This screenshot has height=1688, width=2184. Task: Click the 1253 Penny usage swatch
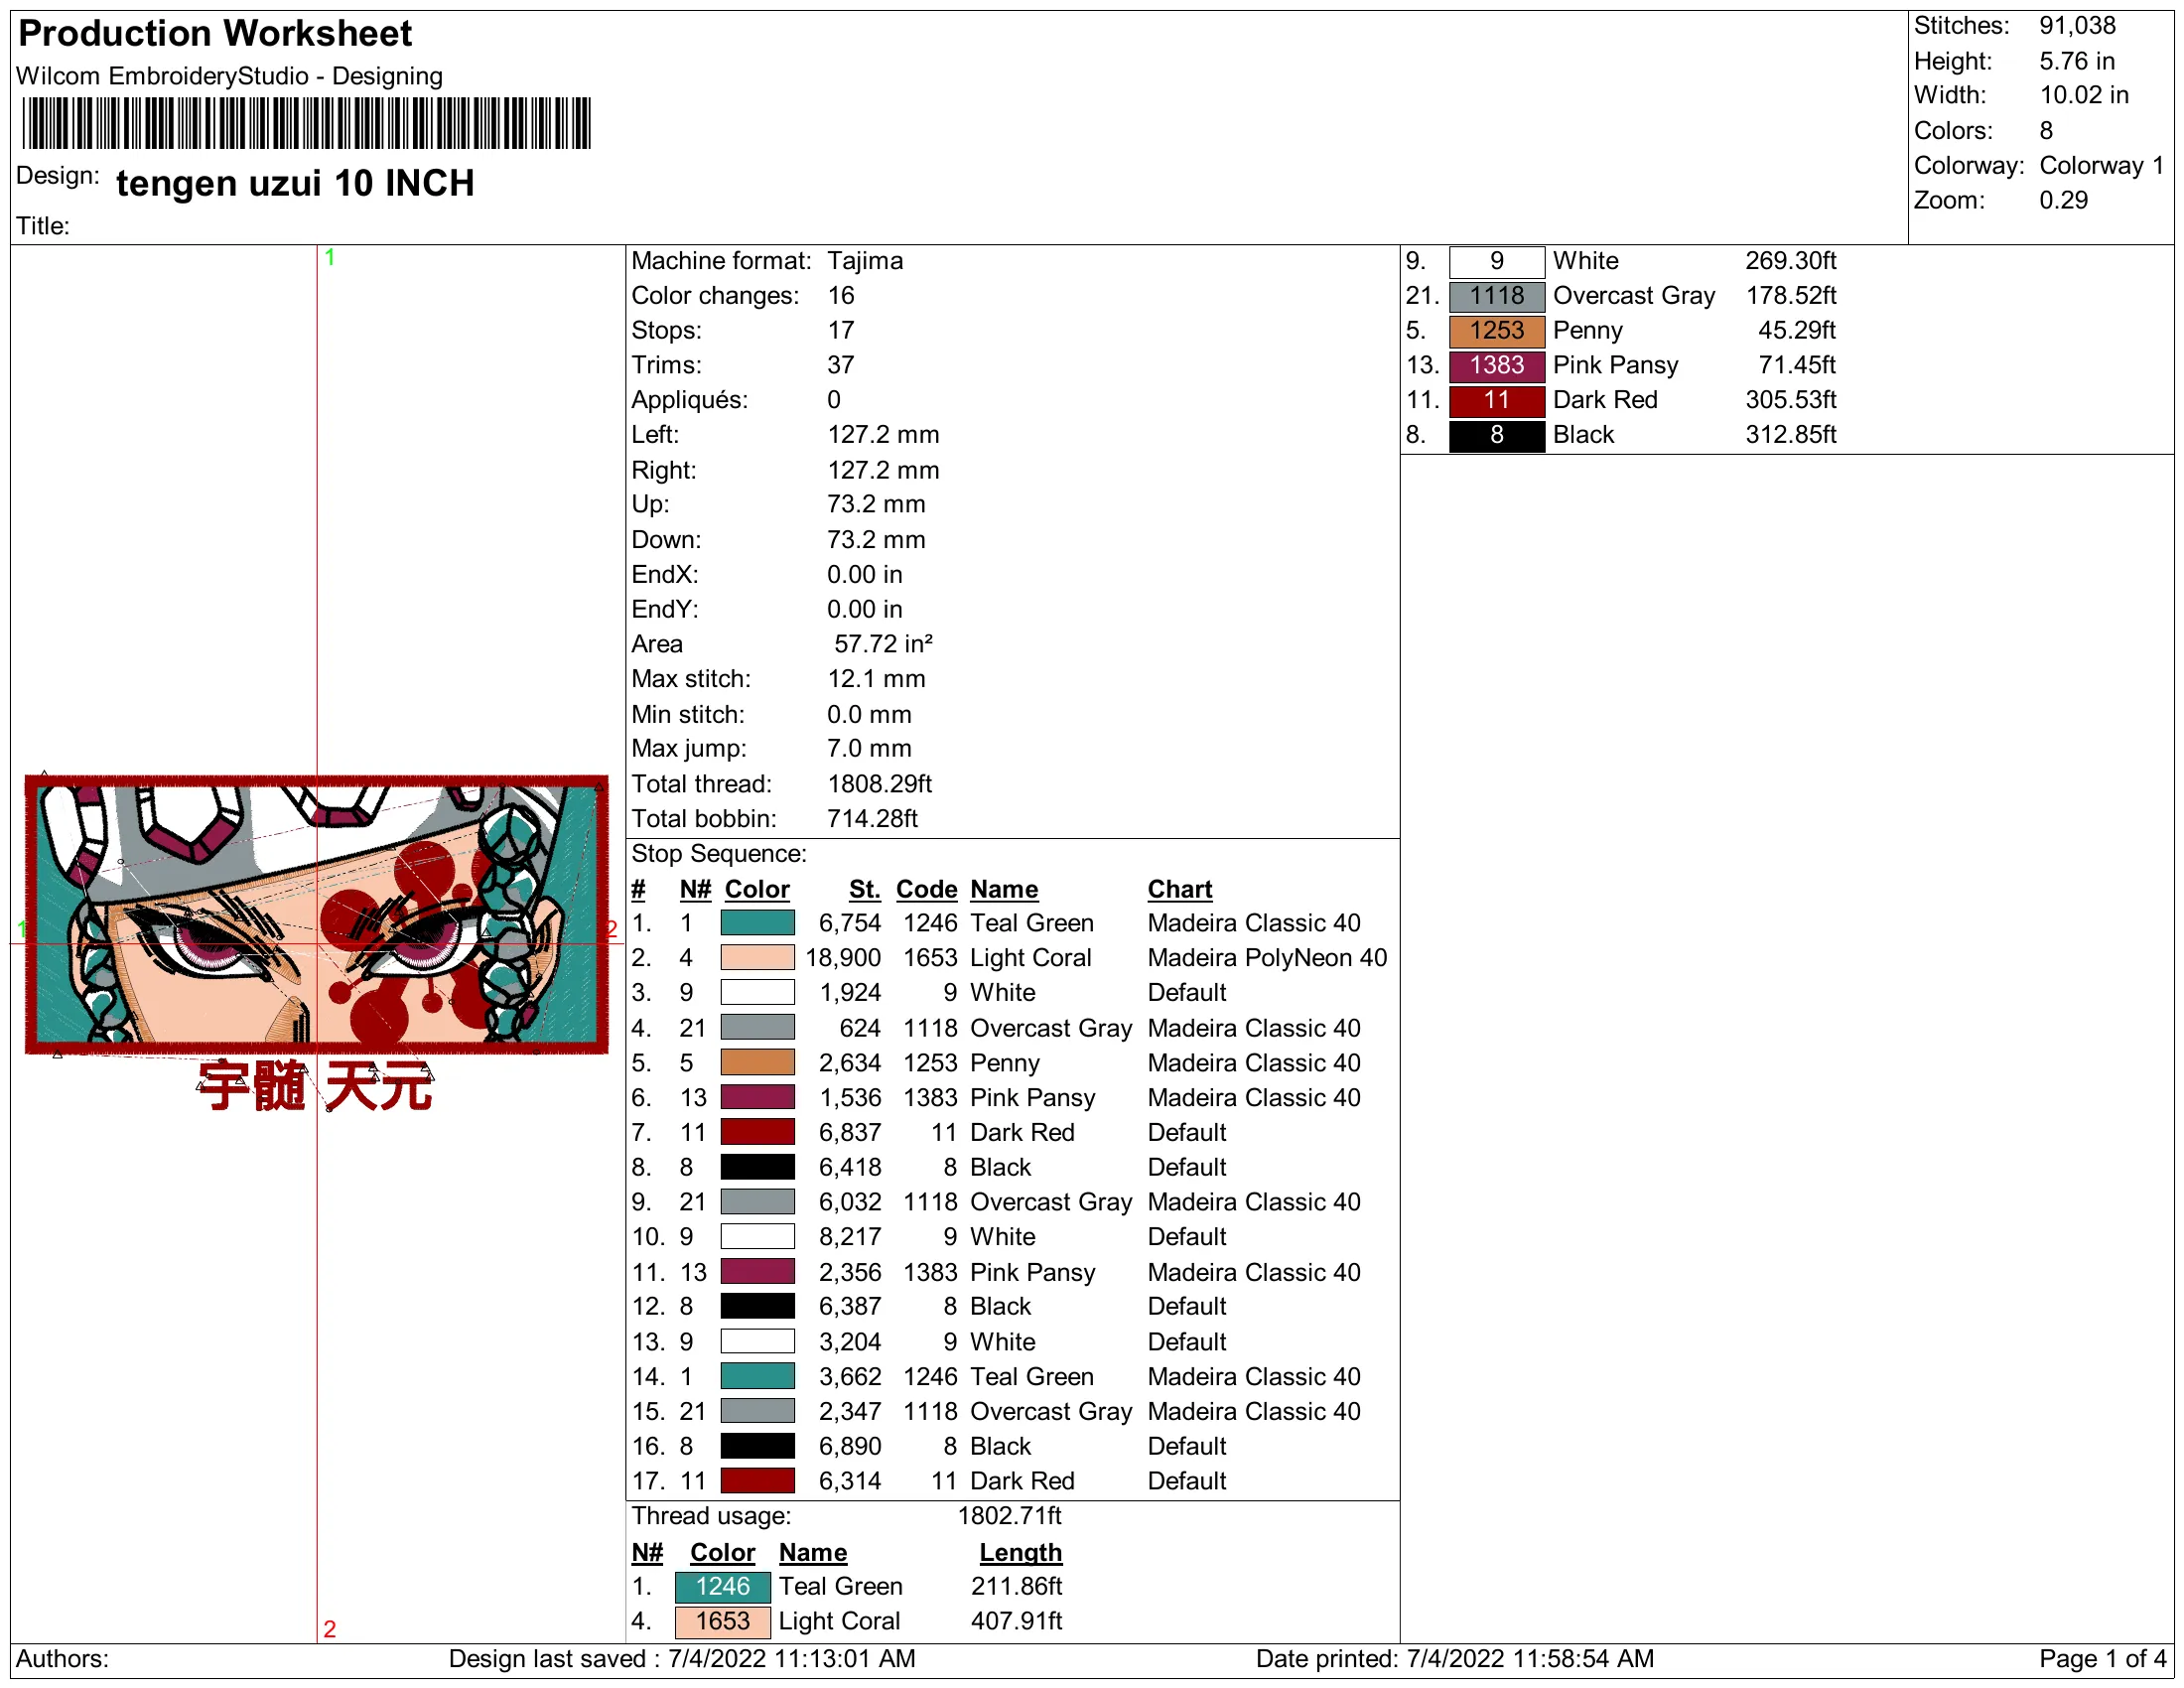(x=1497, y=331)
